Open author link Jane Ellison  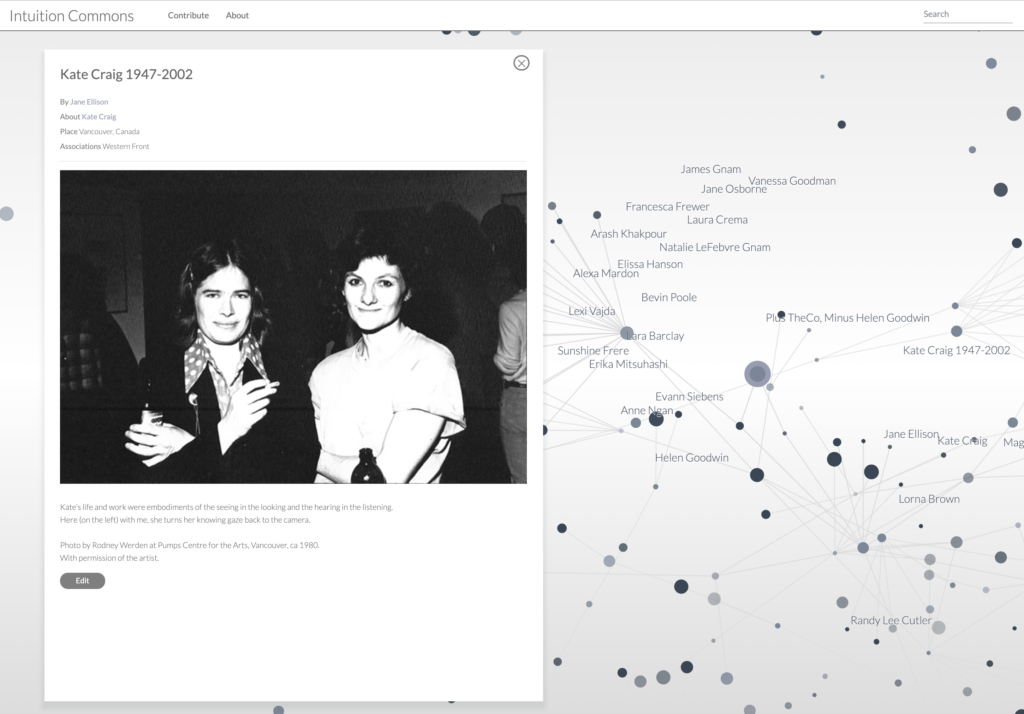coord(89,102)
